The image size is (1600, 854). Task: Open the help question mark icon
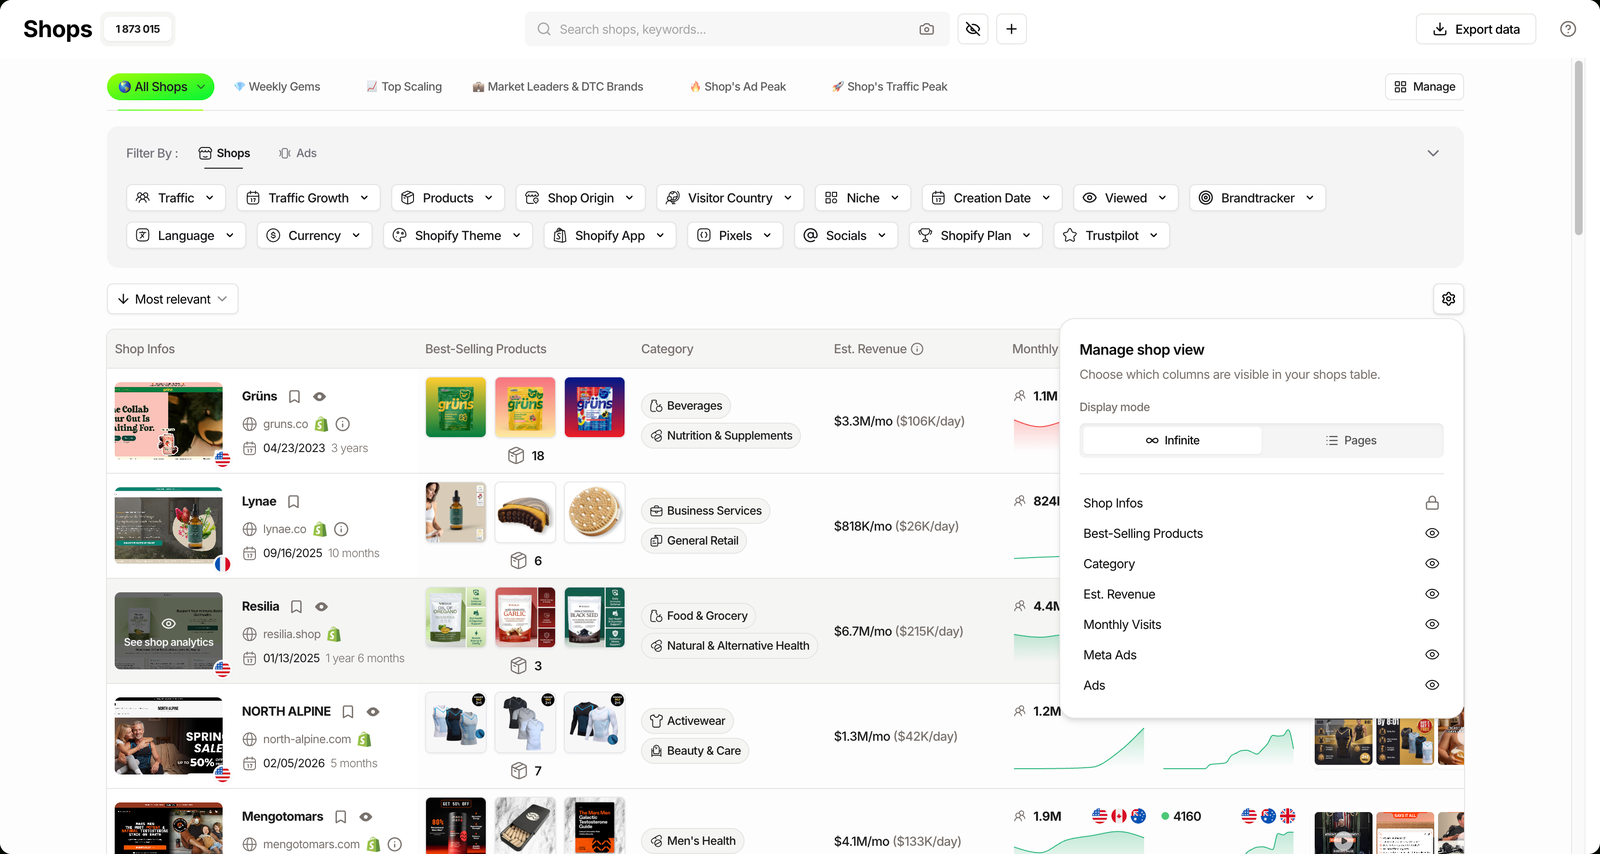click(1568, 29)
